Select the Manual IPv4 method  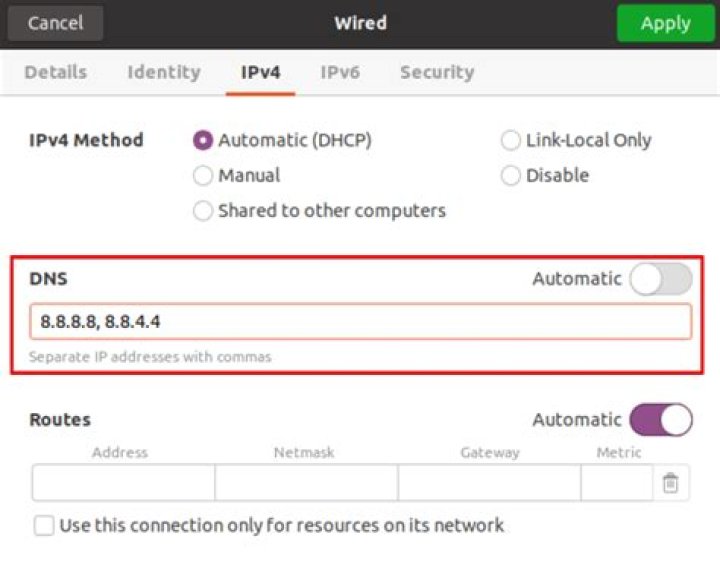click(203, 175)
